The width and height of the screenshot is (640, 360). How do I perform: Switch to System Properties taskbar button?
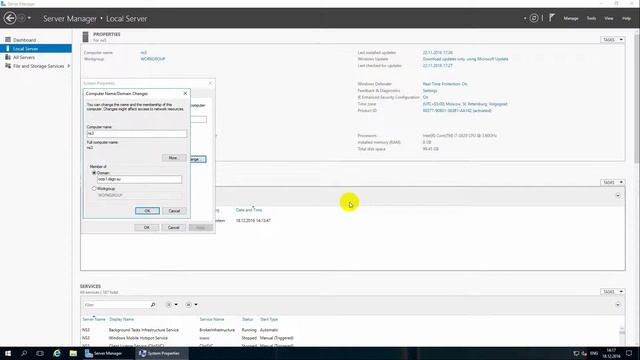161,353
